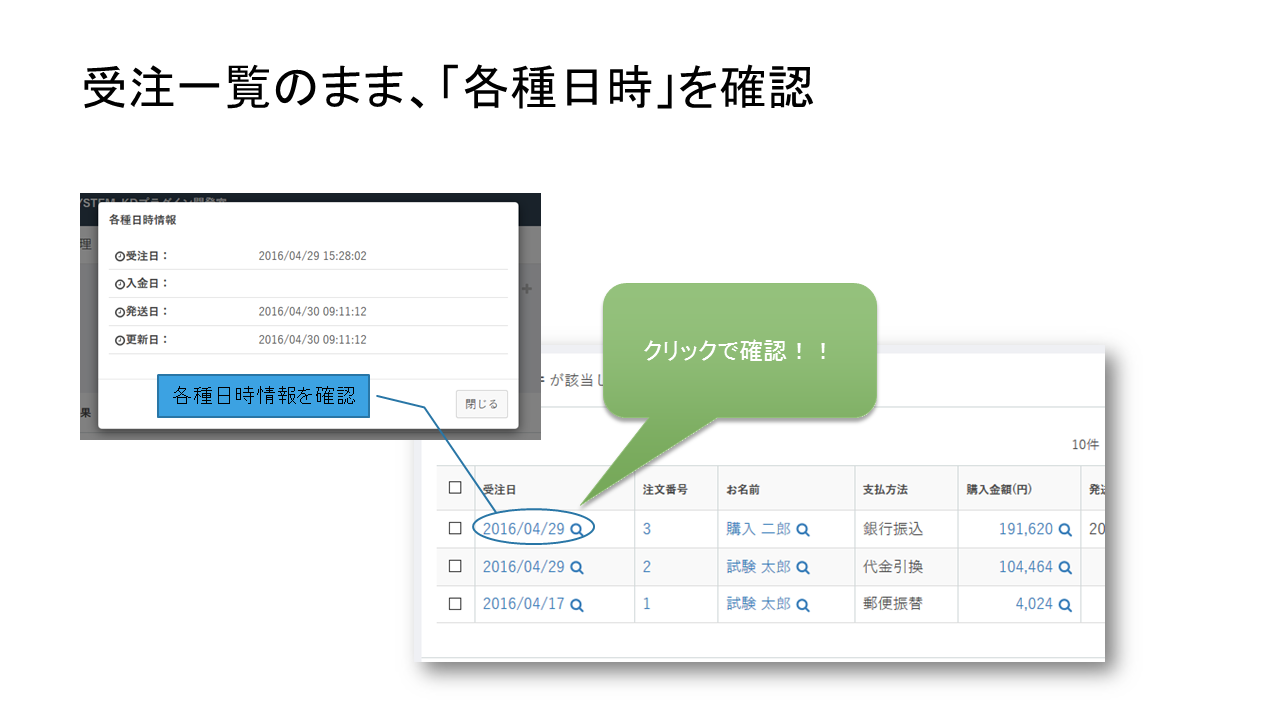Open the 10件 page-size selector
This screenshot has height=720, width=1280.
(x=1085, y=445)
